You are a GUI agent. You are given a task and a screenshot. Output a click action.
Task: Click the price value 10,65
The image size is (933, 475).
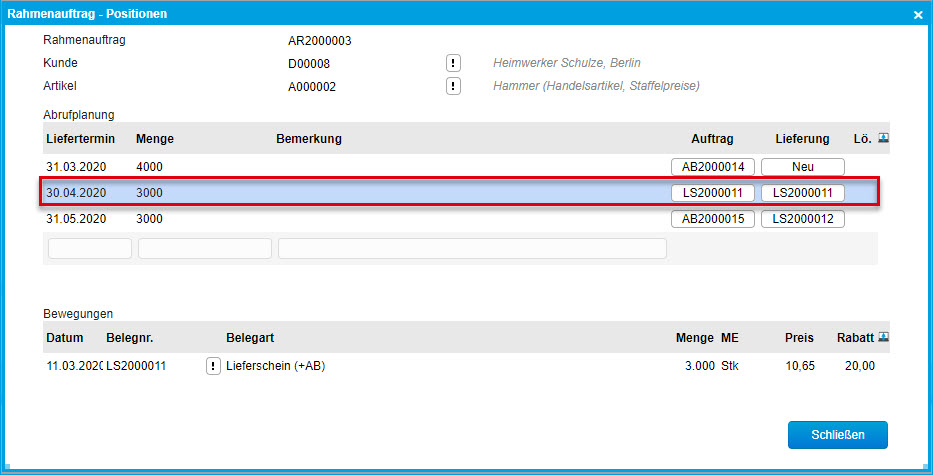pos(800,366)
